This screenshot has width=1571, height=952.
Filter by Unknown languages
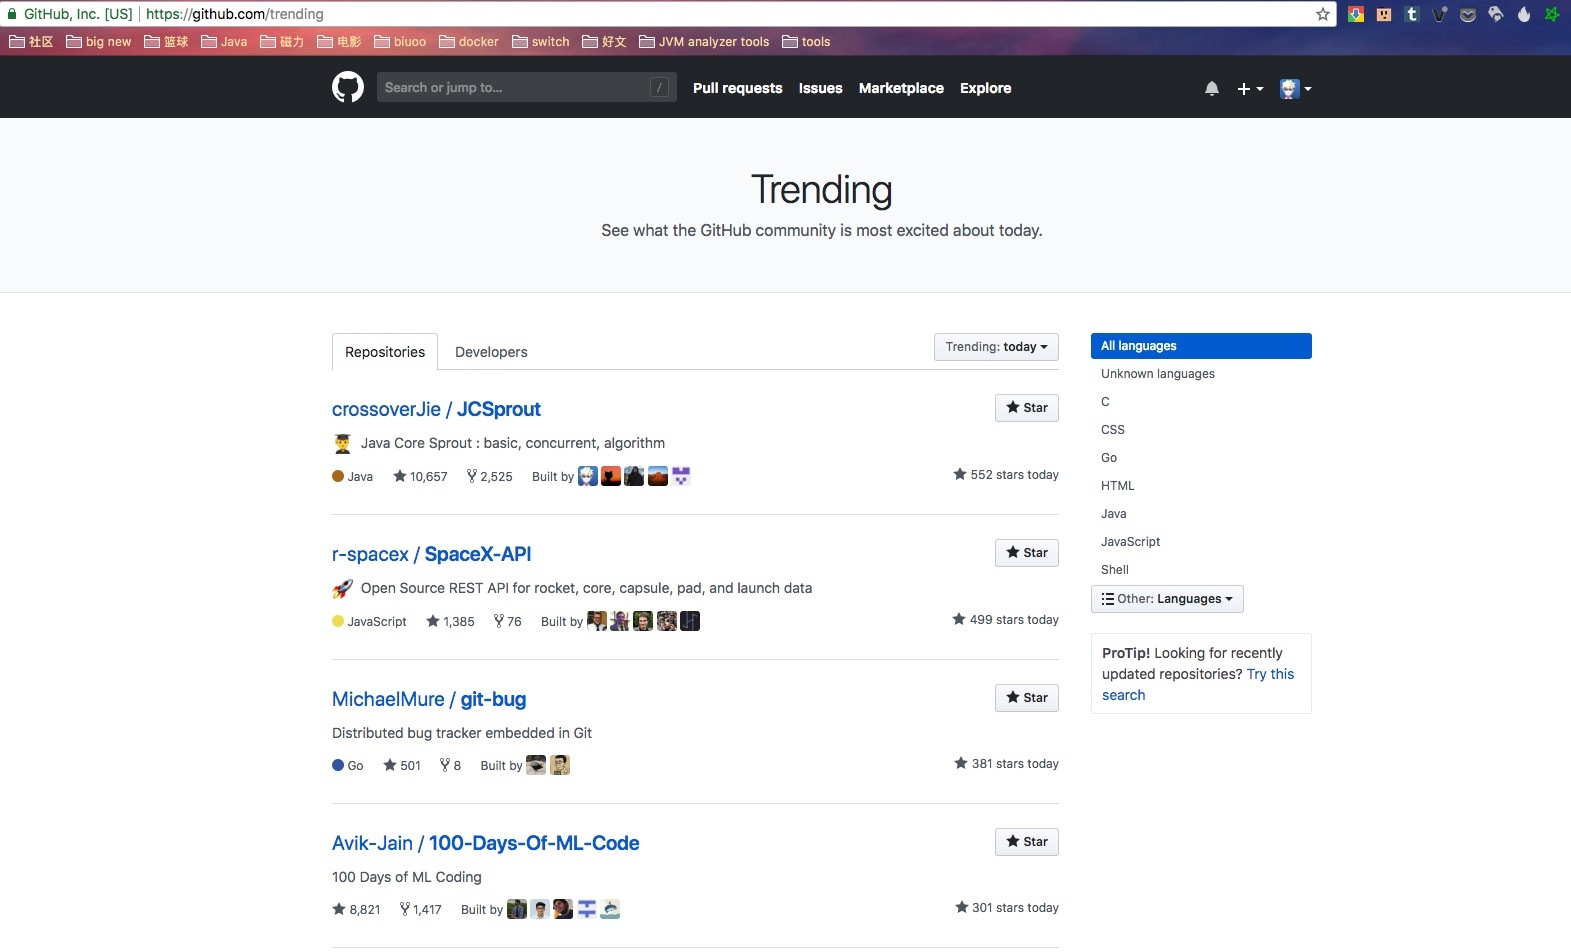tap(1158, 374)
